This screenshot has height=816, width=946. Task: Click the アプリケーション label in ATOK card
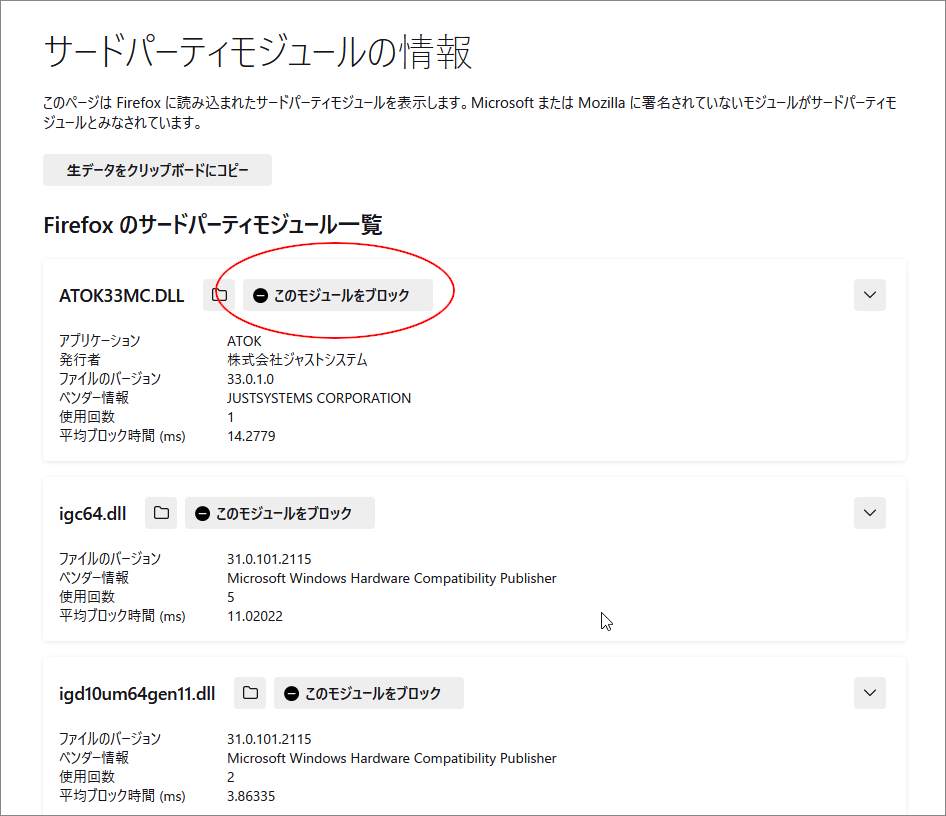[100, 341]
